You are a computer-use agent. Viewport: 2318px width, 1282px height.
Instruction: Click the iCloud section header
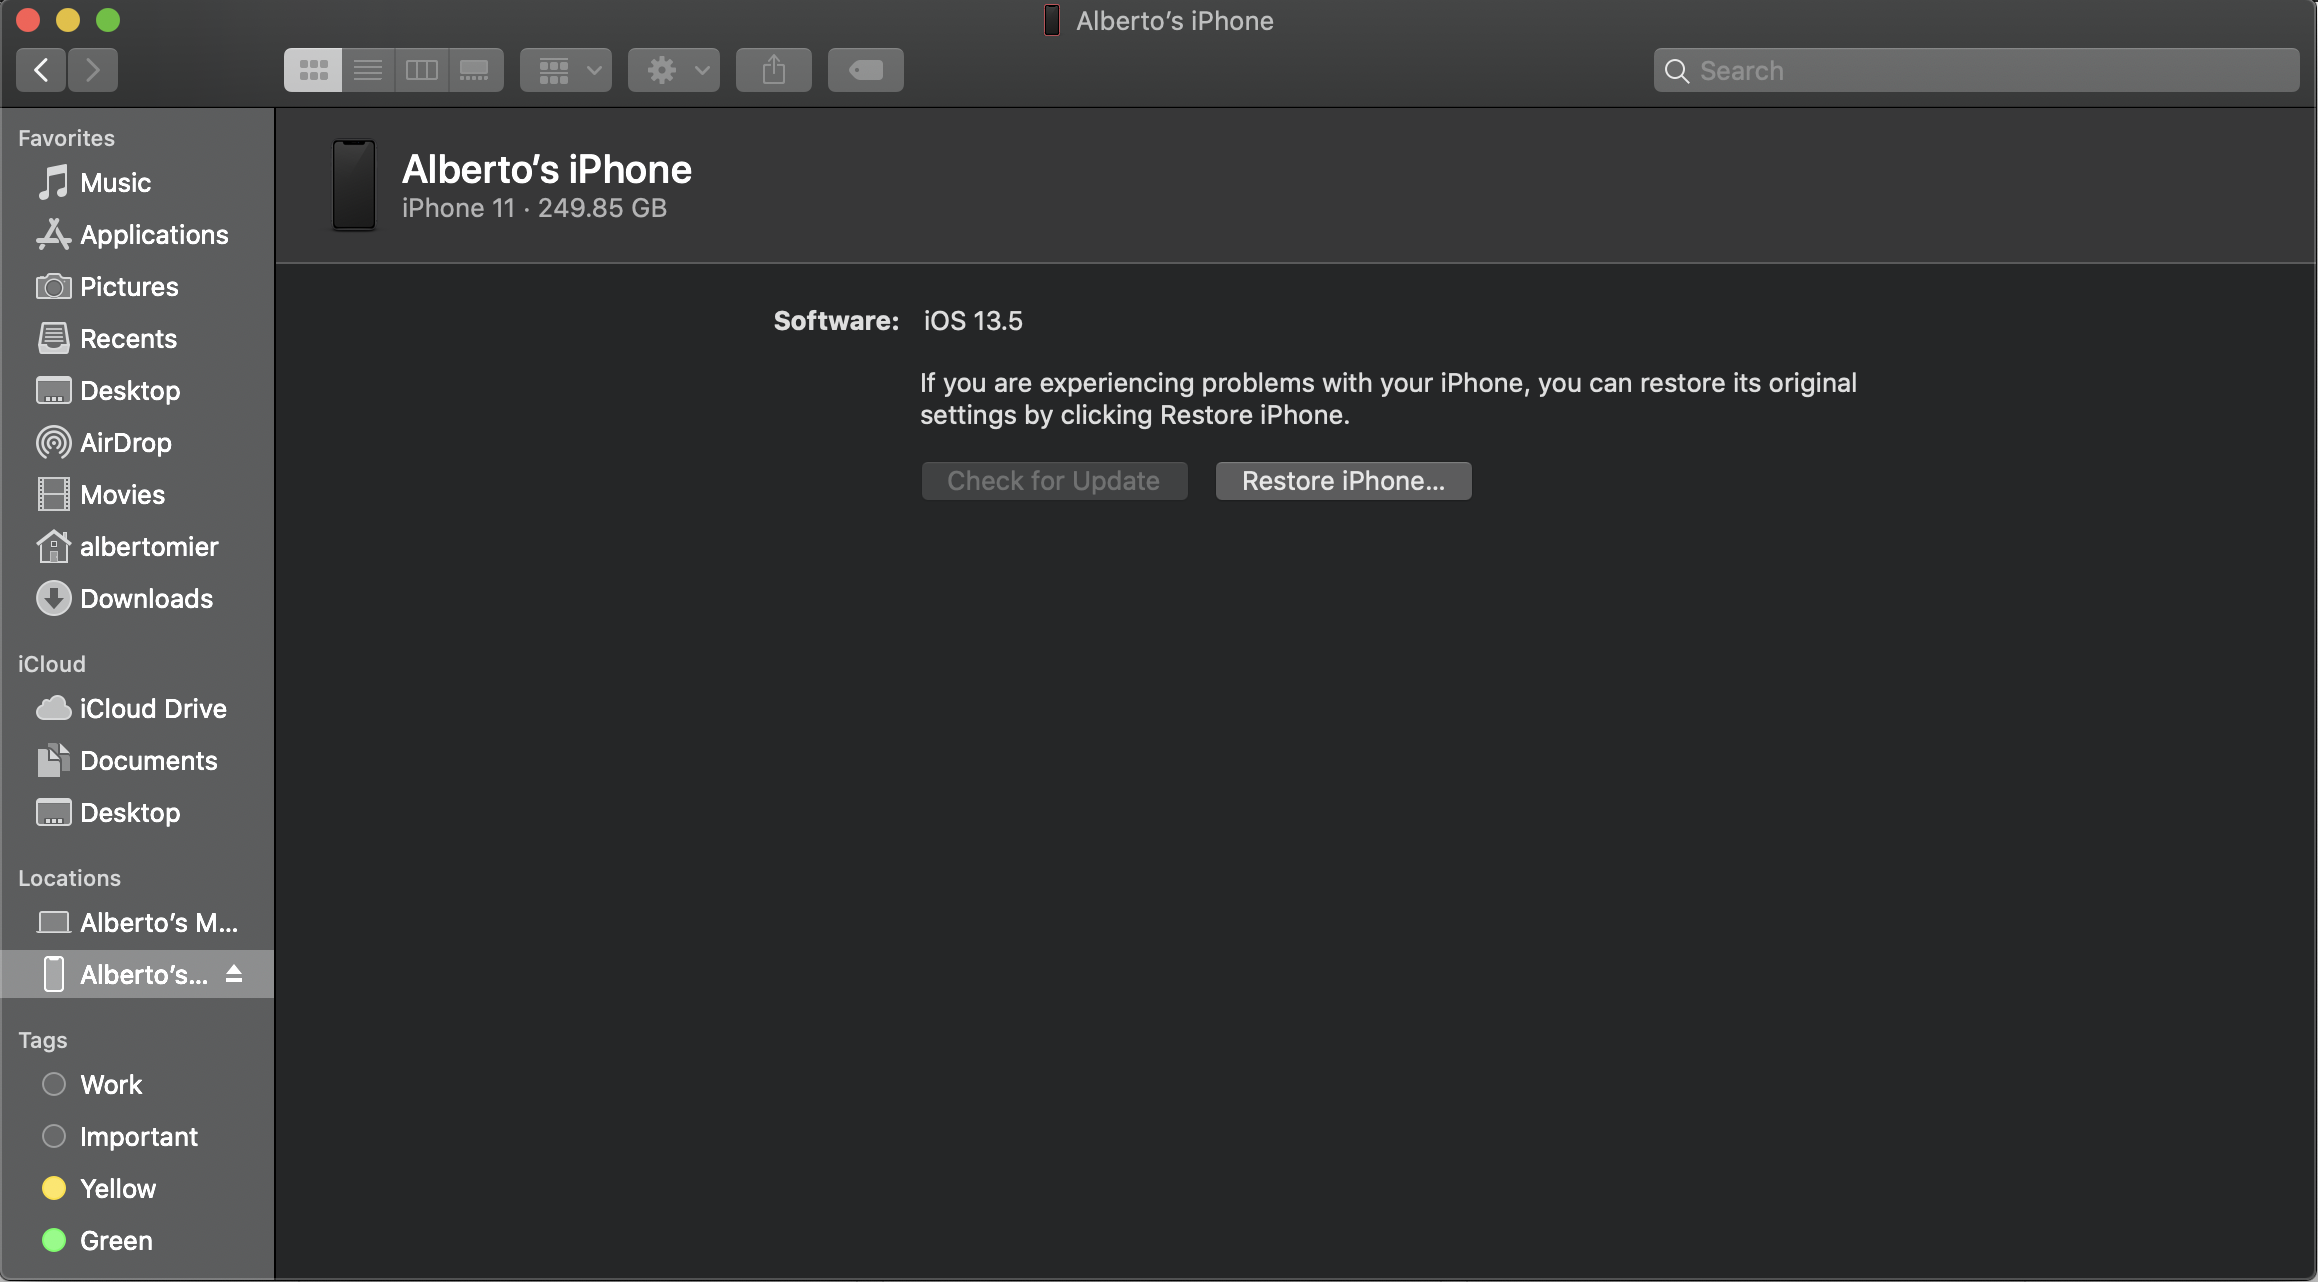tap(52, 664)
